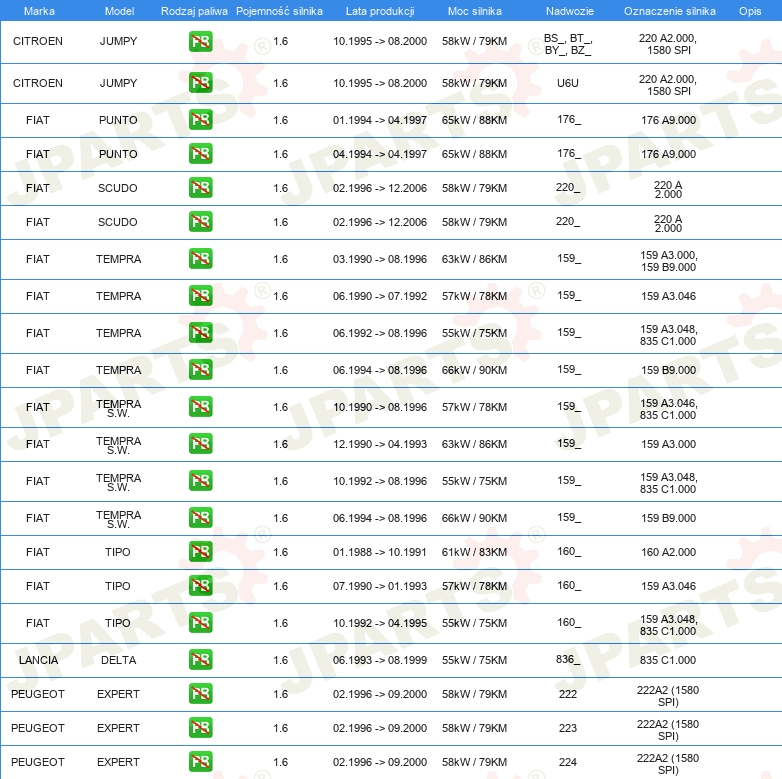Image resolution: width=782 pixels, height=779 pixels.
Task: Click fuel type icon in Lancia Delta row
Action: 200,660
